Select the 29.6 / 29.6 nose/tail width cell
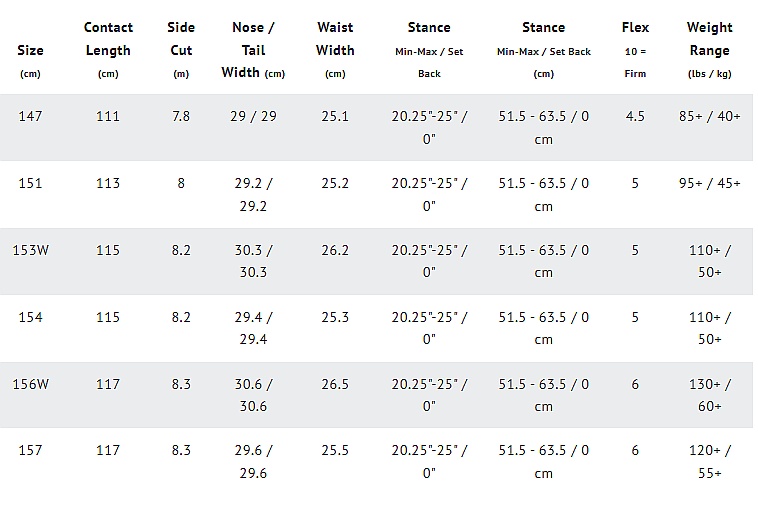Image resolution: width=758 pixels, height=505 pixels. pyautogui.click(x=253, y=461)
